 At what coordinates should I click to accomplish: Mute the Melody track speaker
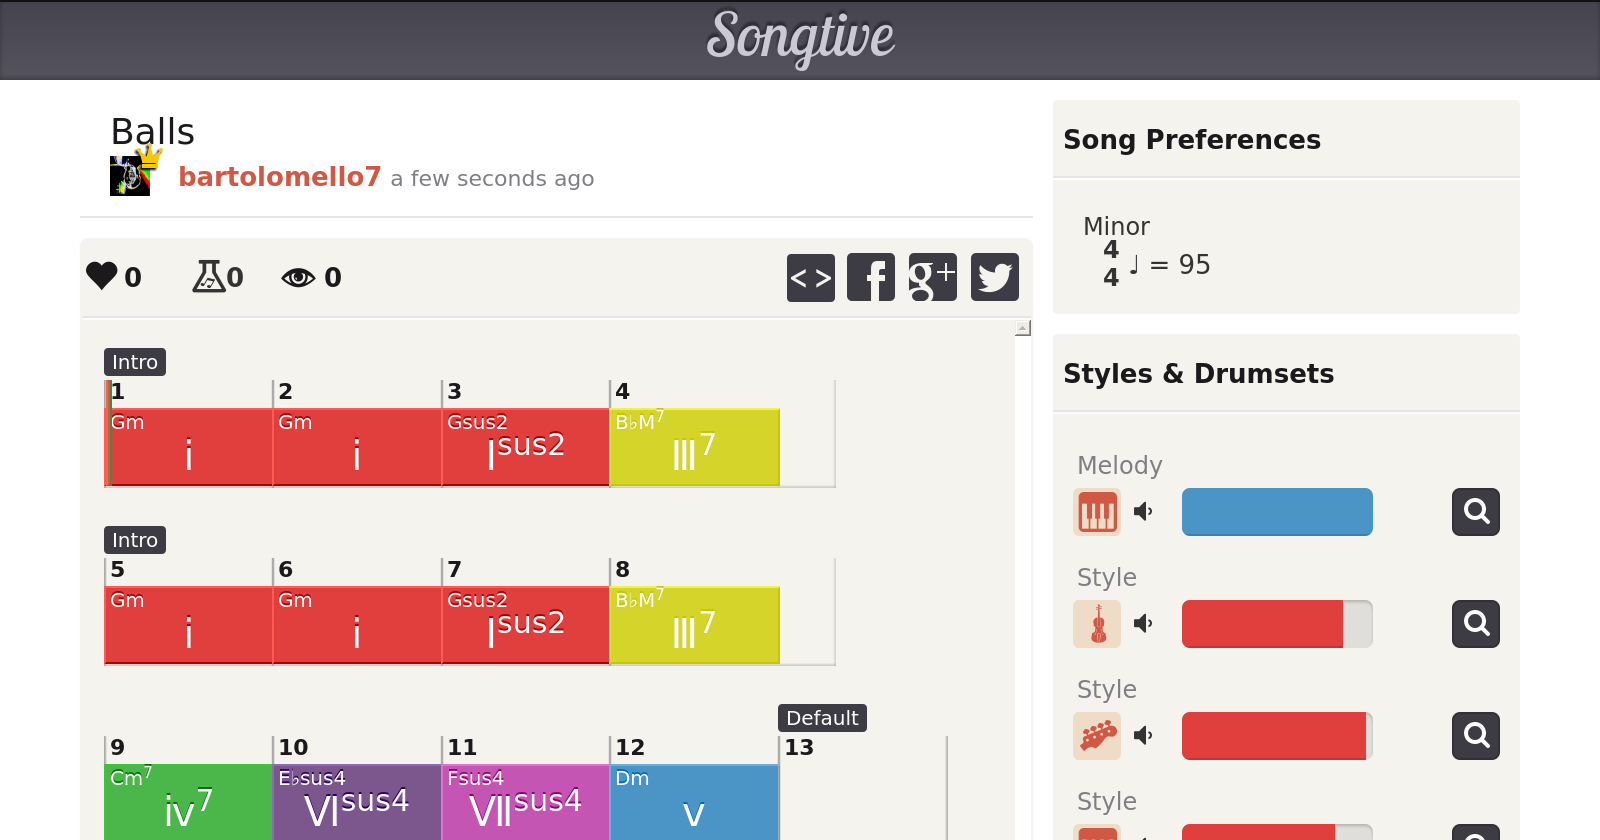click(x=1143, y=512)
